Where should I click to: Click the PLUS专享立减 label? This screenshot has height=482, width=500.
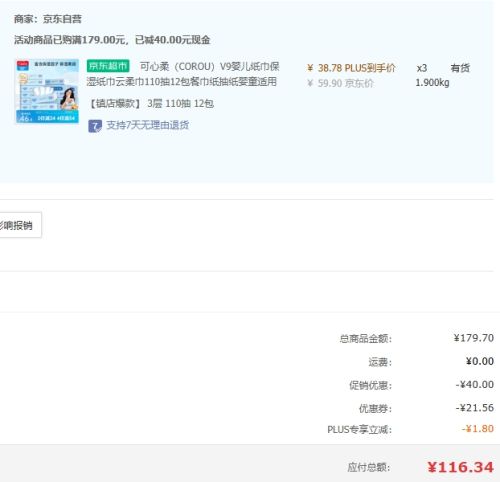click(359, 429)
